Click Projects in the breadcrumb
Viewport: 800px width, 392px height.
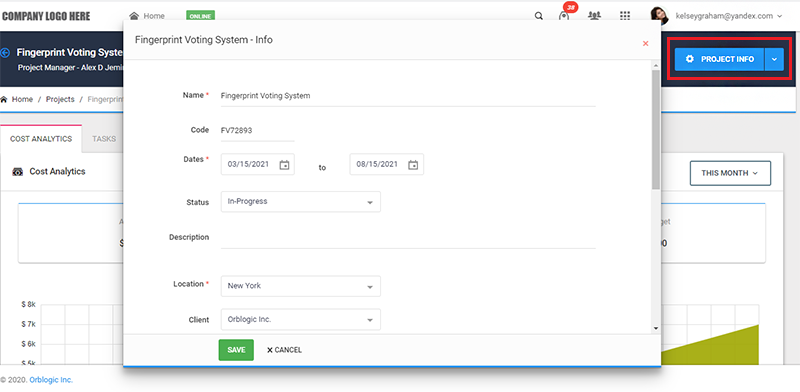[60, 100]
